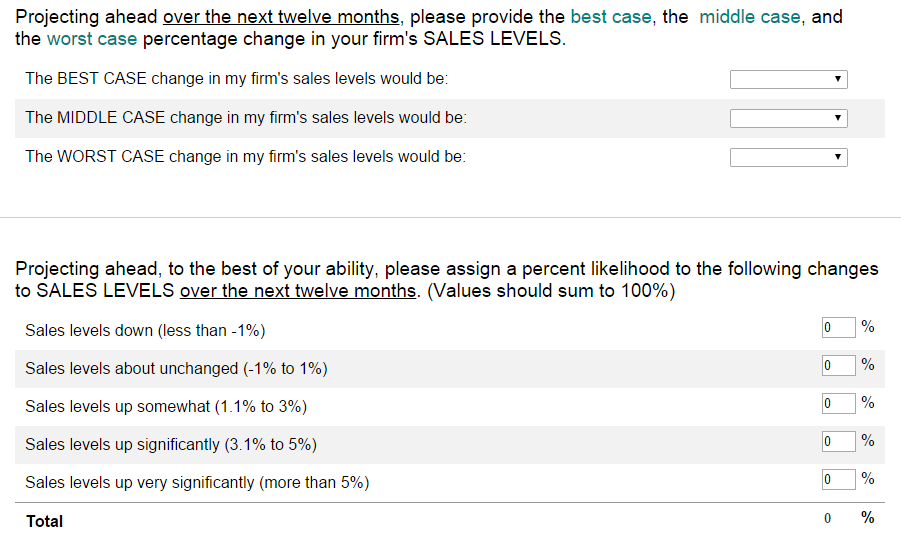Viewport: 901px width, 541px height.
Task: Click the 'up very significantly' percent field
Action: (x=838, y=479)
